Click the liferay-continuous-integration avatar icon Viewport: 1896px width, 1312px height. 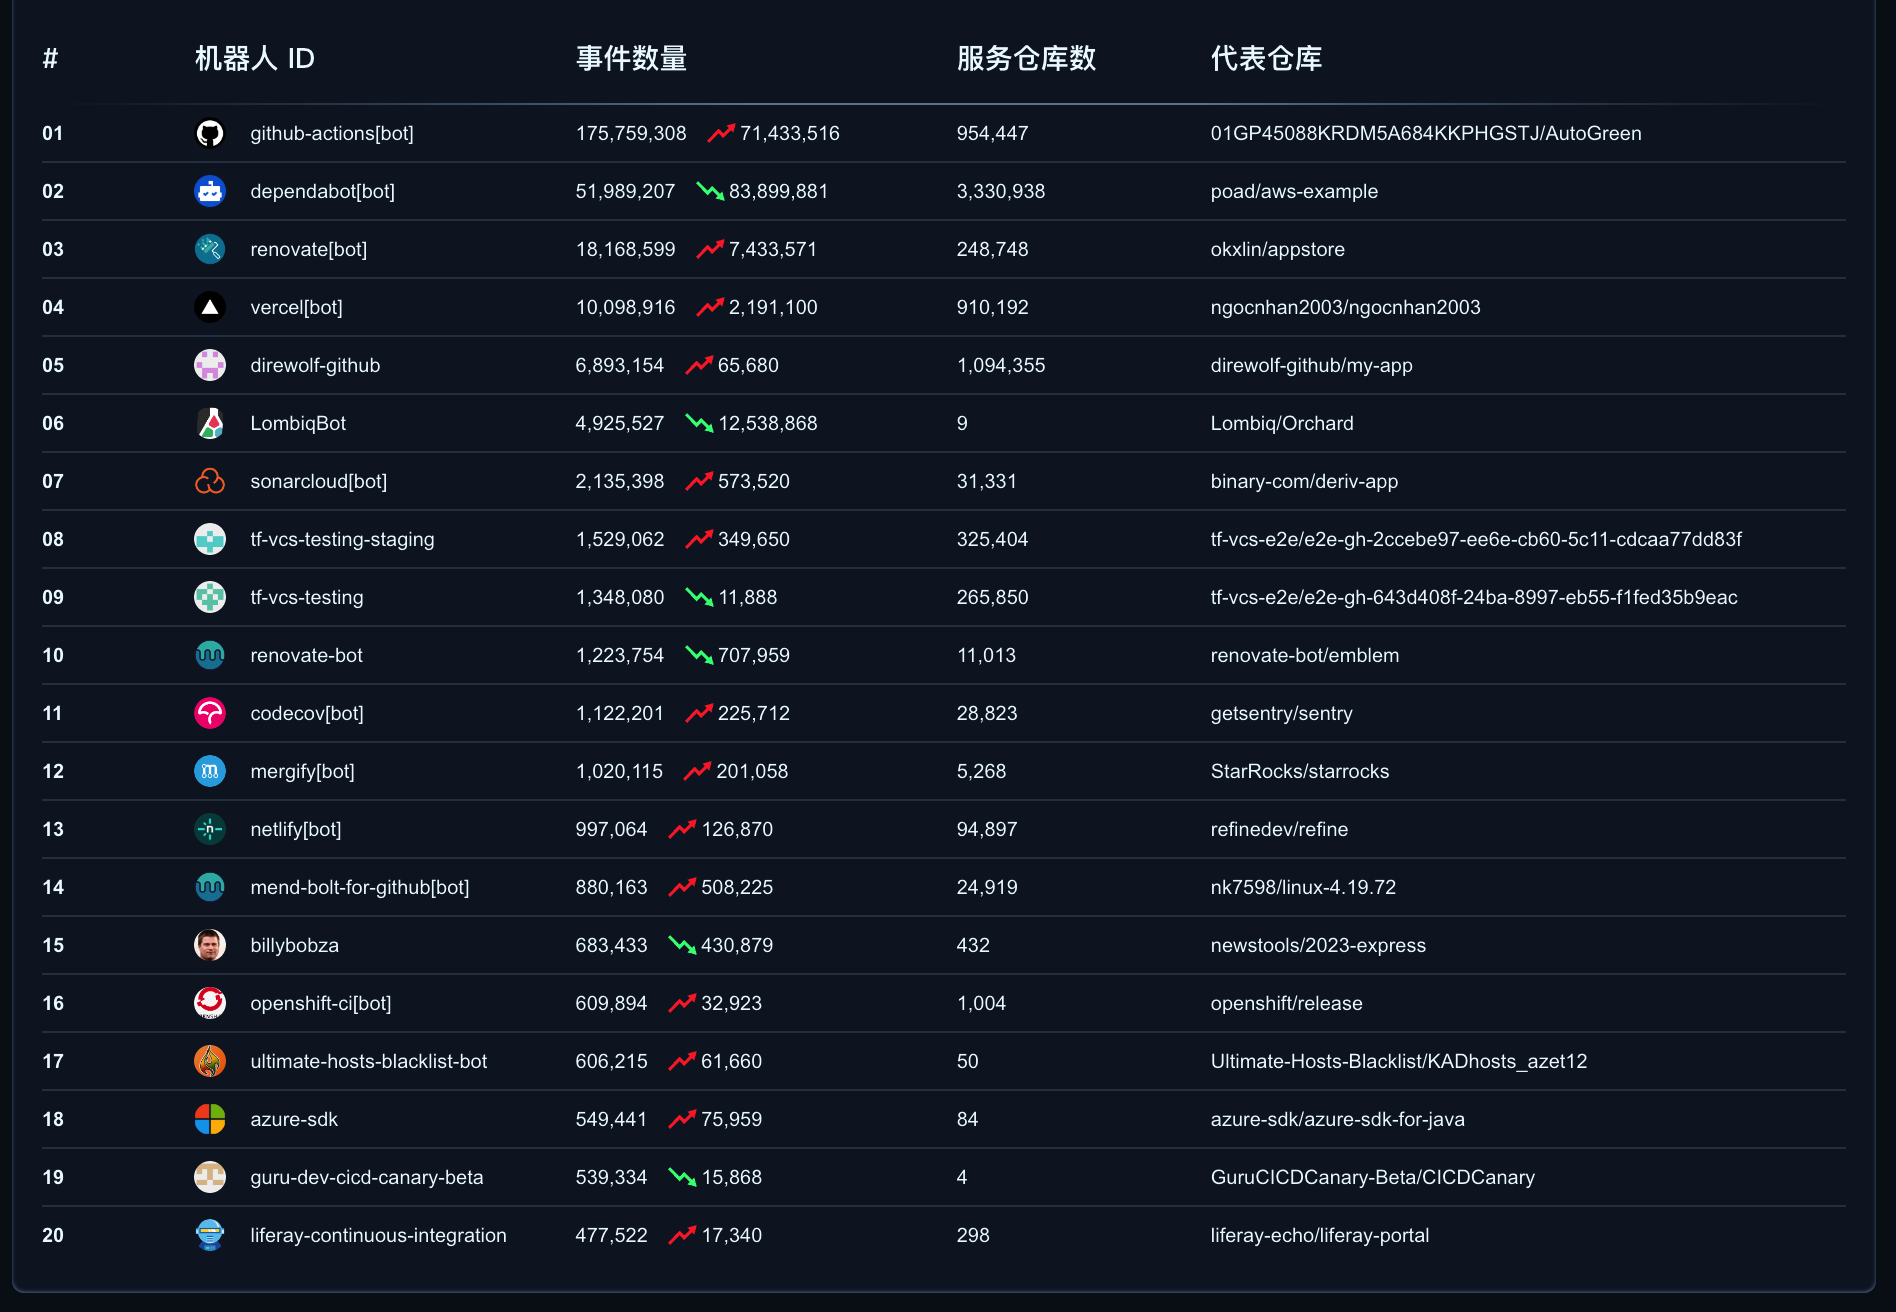click(210, 1235)
